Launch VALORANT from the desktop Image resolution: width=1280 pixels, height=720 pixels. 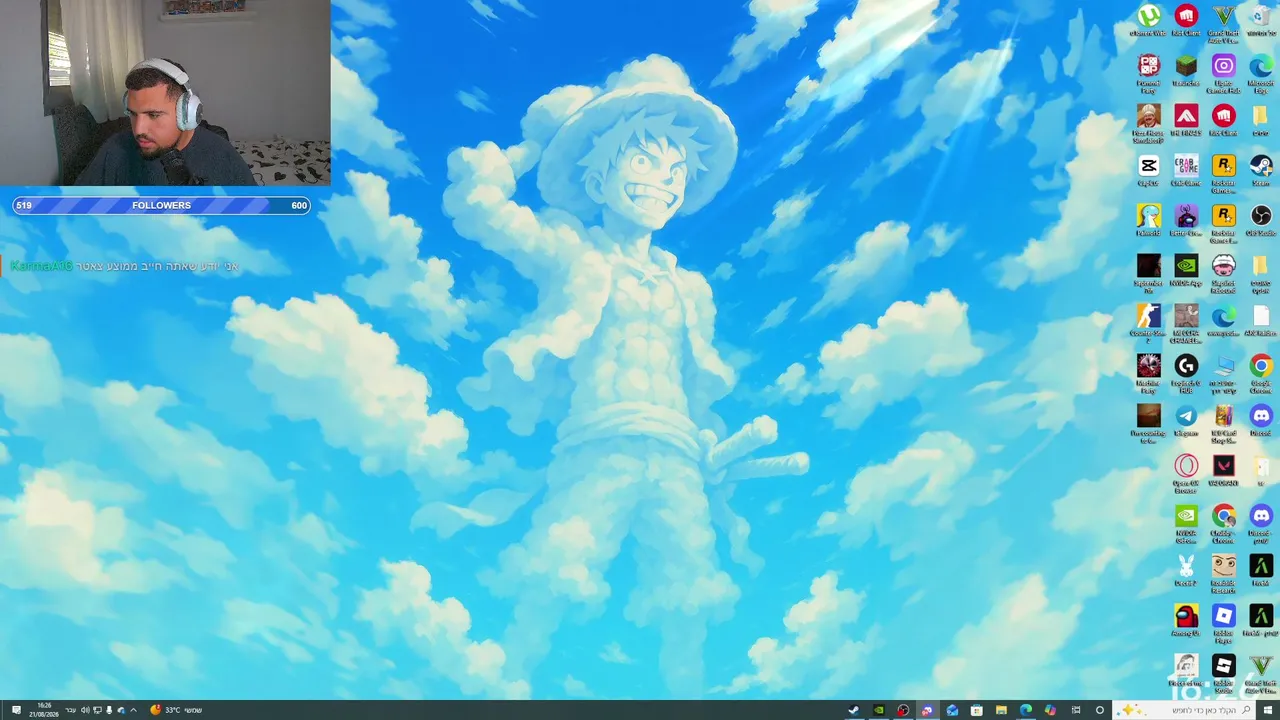1223,470
